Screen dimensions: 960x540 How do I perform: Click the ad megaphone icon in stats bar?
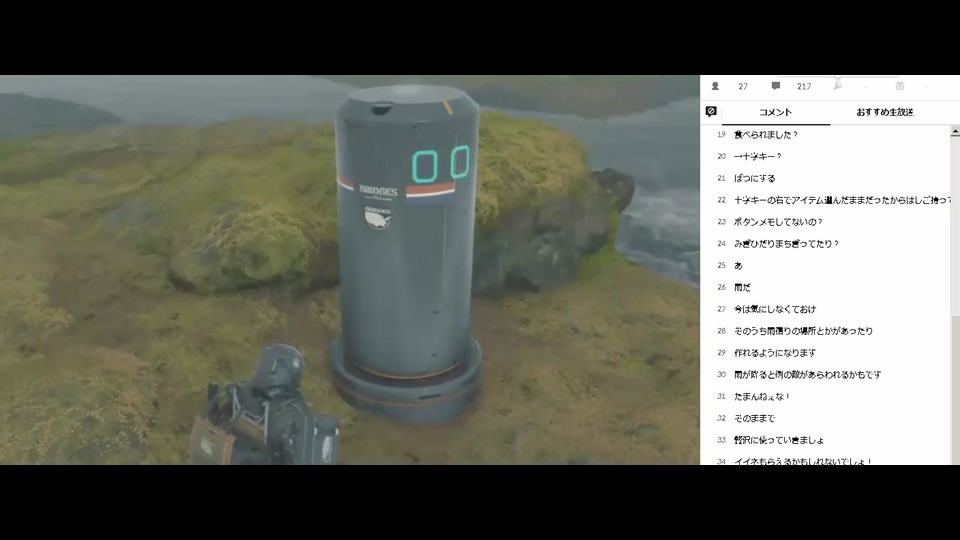pyautogui.click(x=837, y=86)
